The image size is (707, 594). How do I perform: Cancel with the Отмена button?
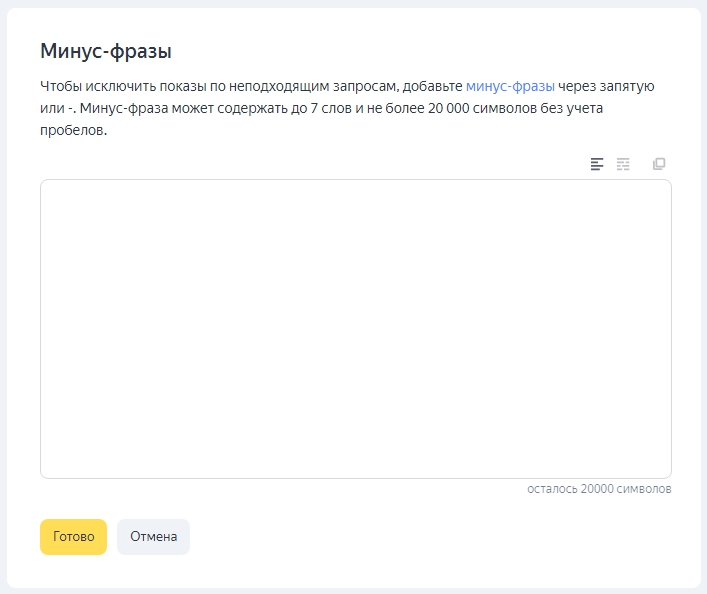point(153,537)
